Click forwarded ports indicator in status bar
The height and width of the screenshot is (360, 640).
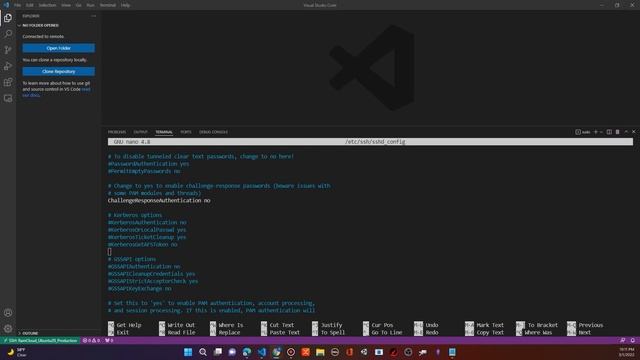[x=109, y=340]
